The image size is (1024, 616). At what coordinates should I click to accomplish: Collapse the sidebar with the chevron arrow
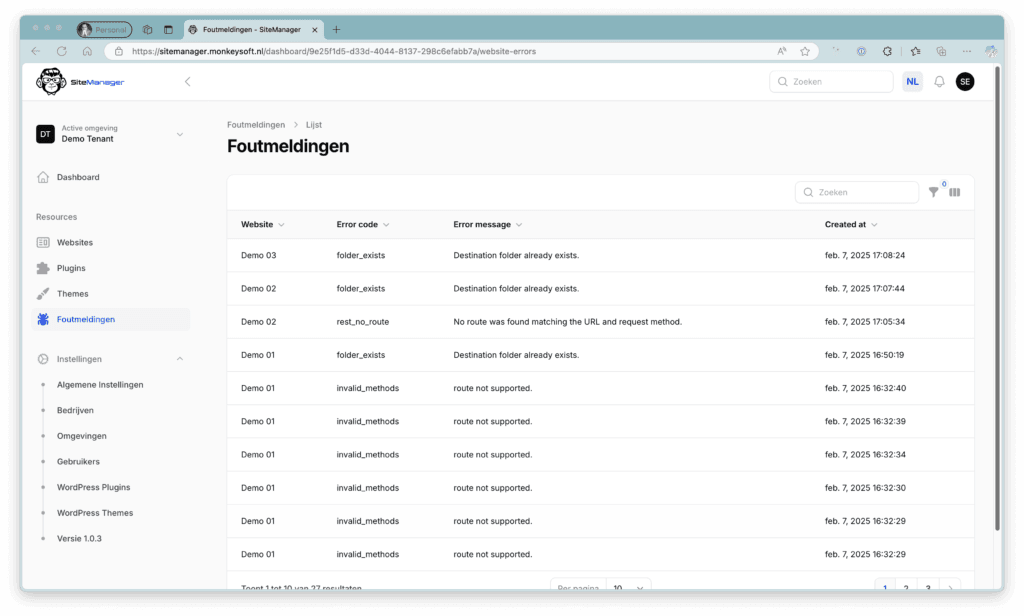point(188,81)
